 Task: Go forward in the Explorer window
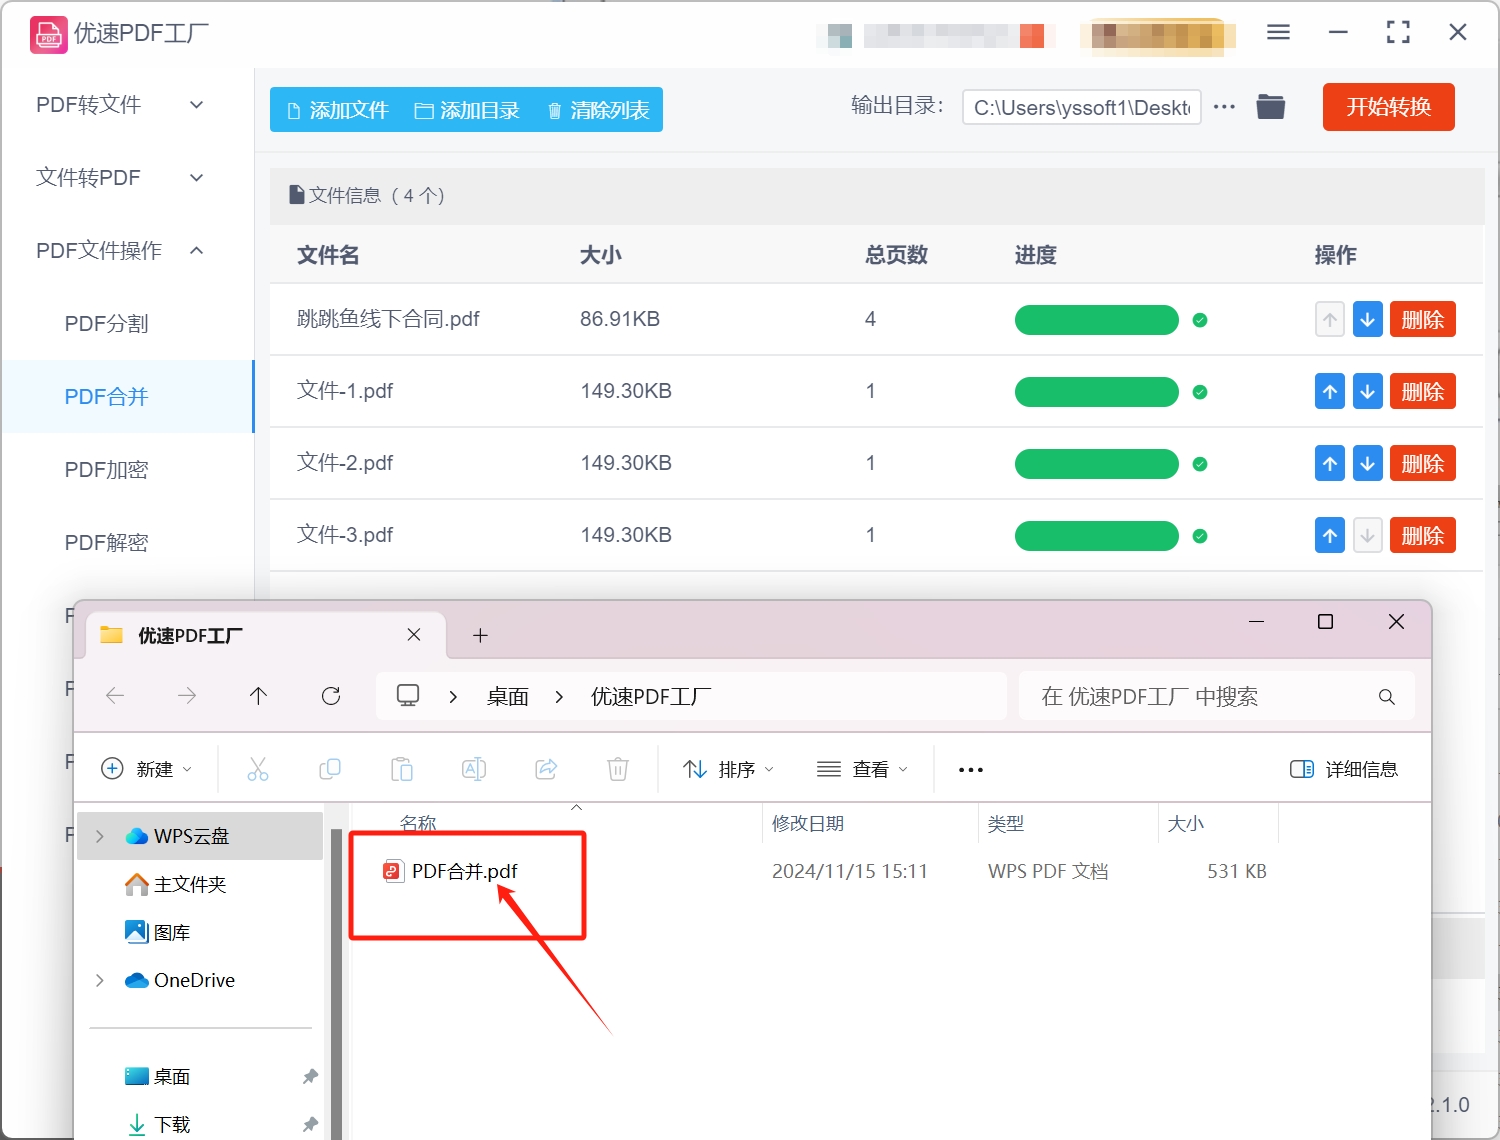pyautogui.click(x=187, y=696)
